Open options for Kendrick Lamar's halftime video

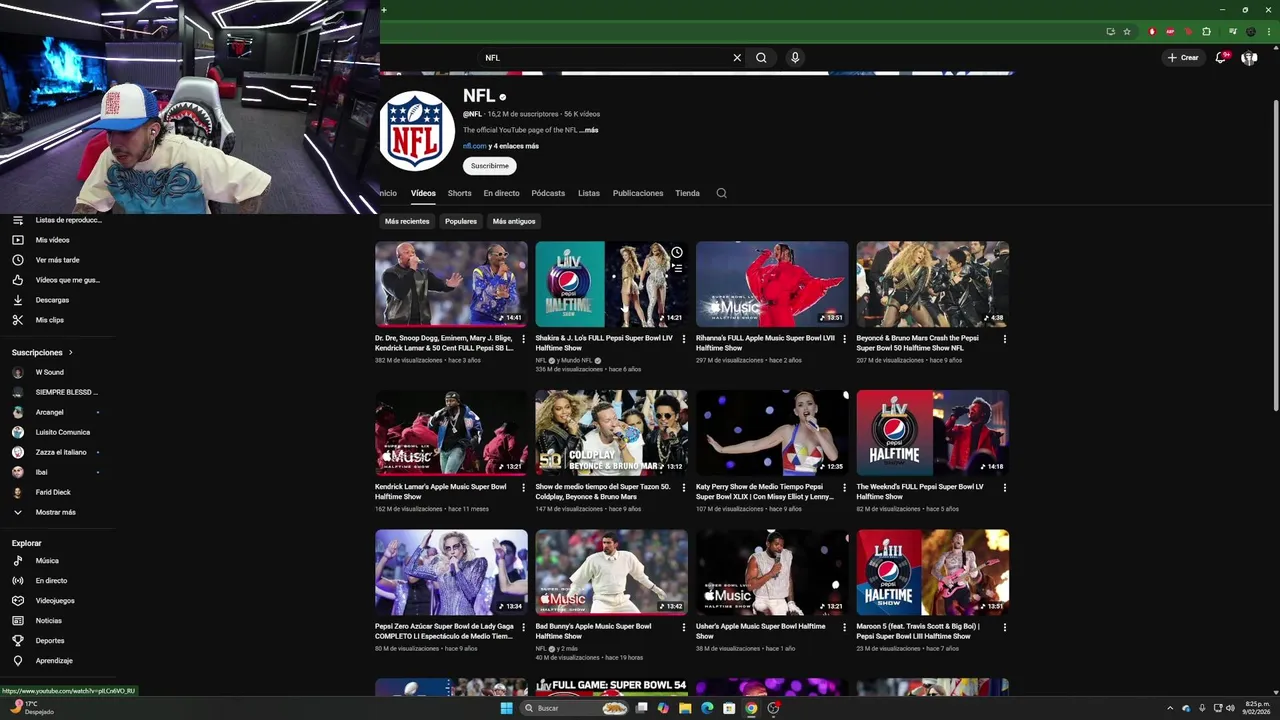[x=524, y=488]
